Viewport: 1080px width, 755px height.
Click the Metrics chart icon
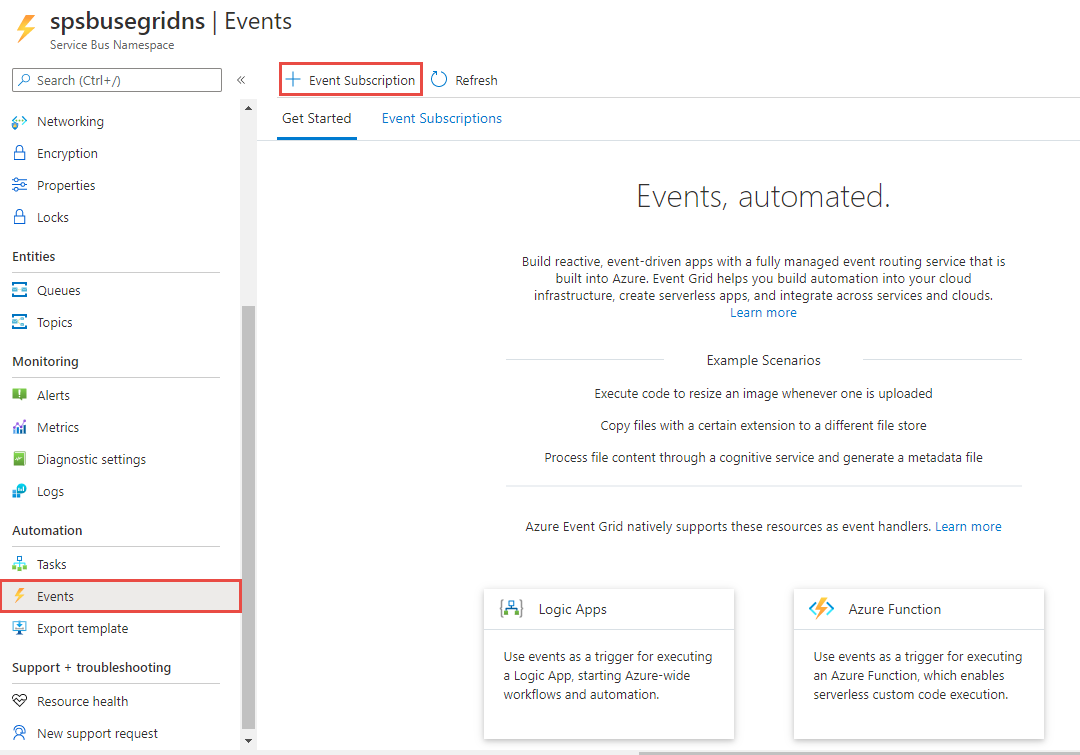[x=19, y=428]
